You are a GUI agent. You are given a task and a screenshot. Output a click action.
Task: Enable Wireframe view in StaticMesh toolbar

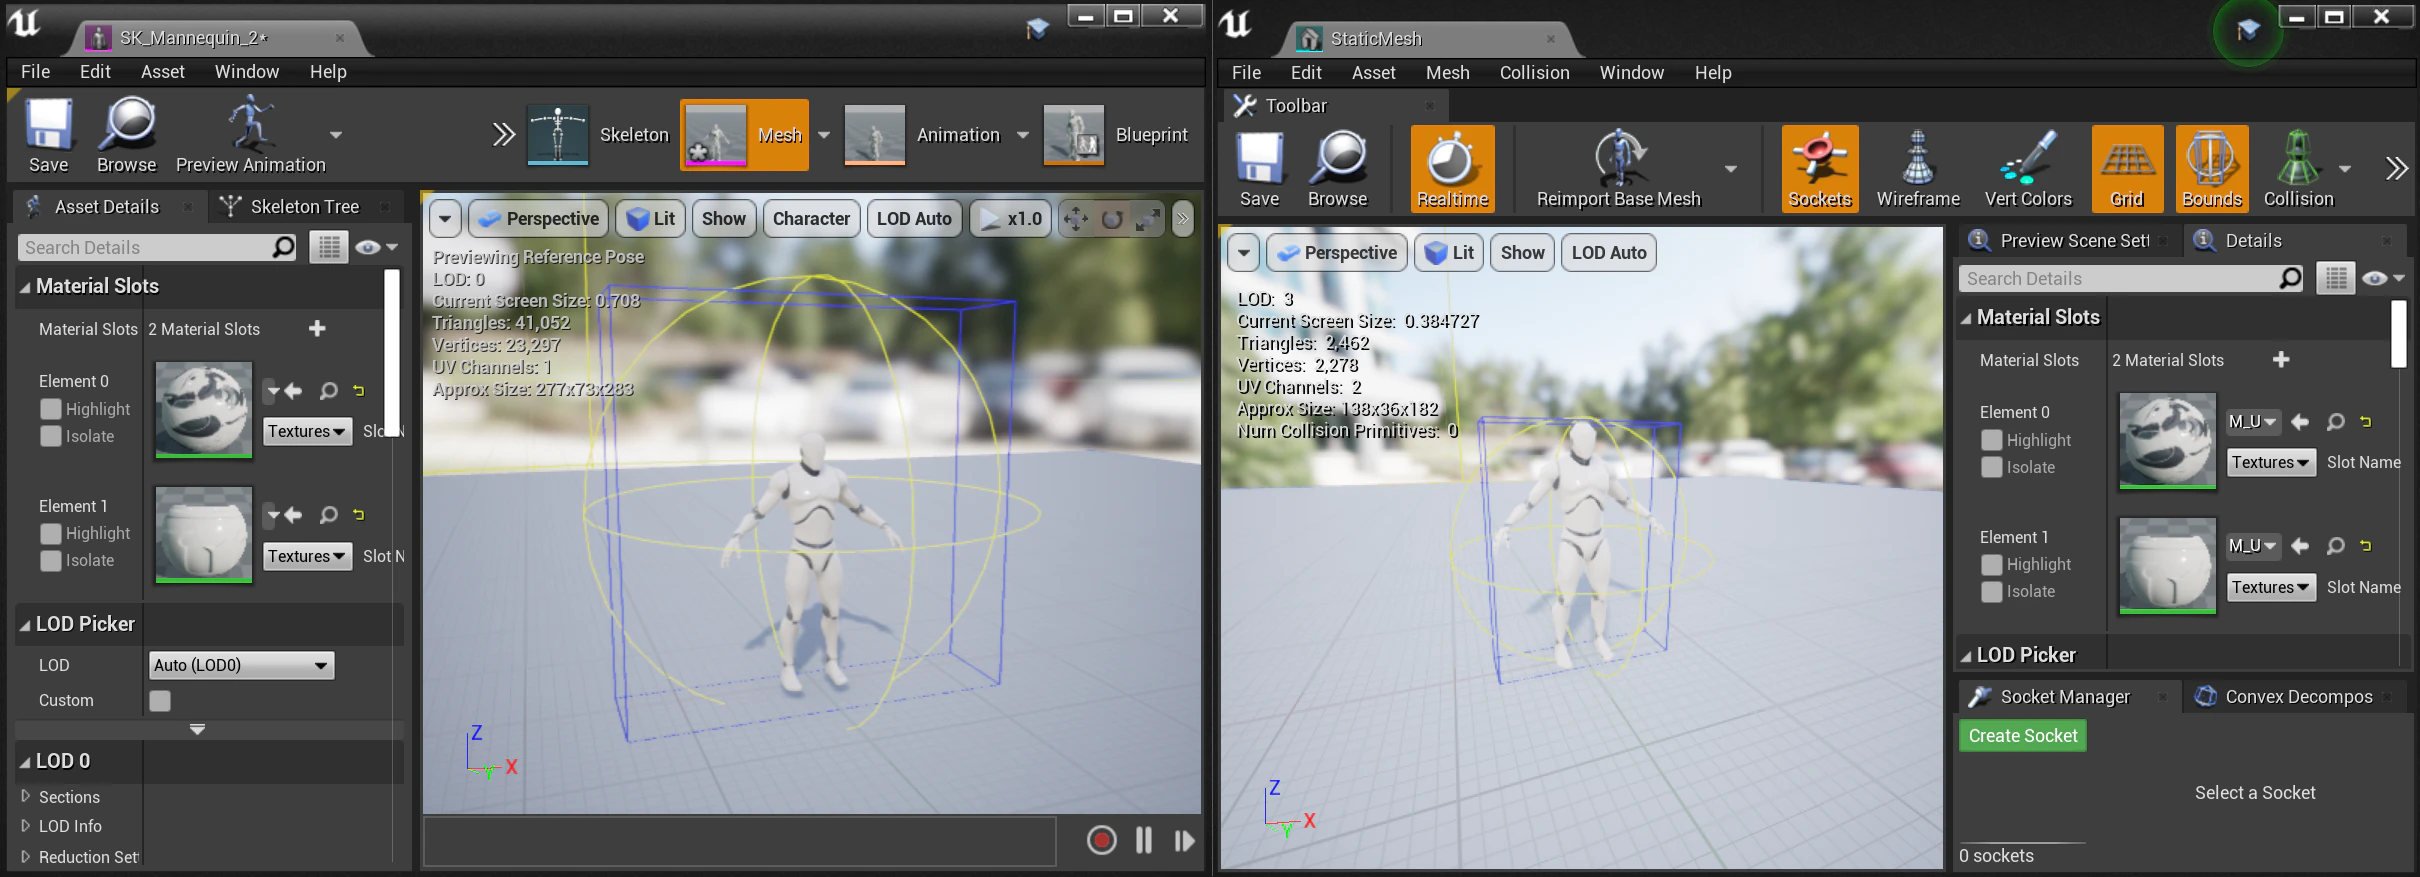[x=1918, y=168]
